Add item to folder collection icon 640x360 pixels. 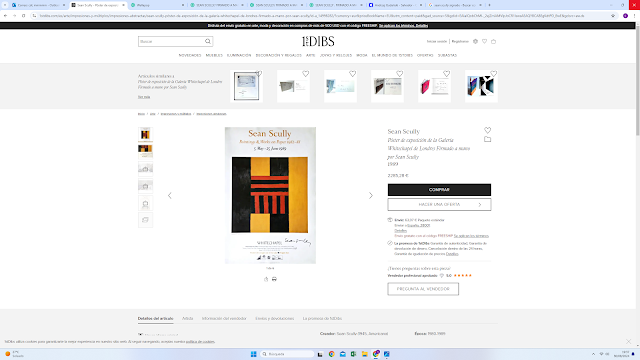point(487,139)
